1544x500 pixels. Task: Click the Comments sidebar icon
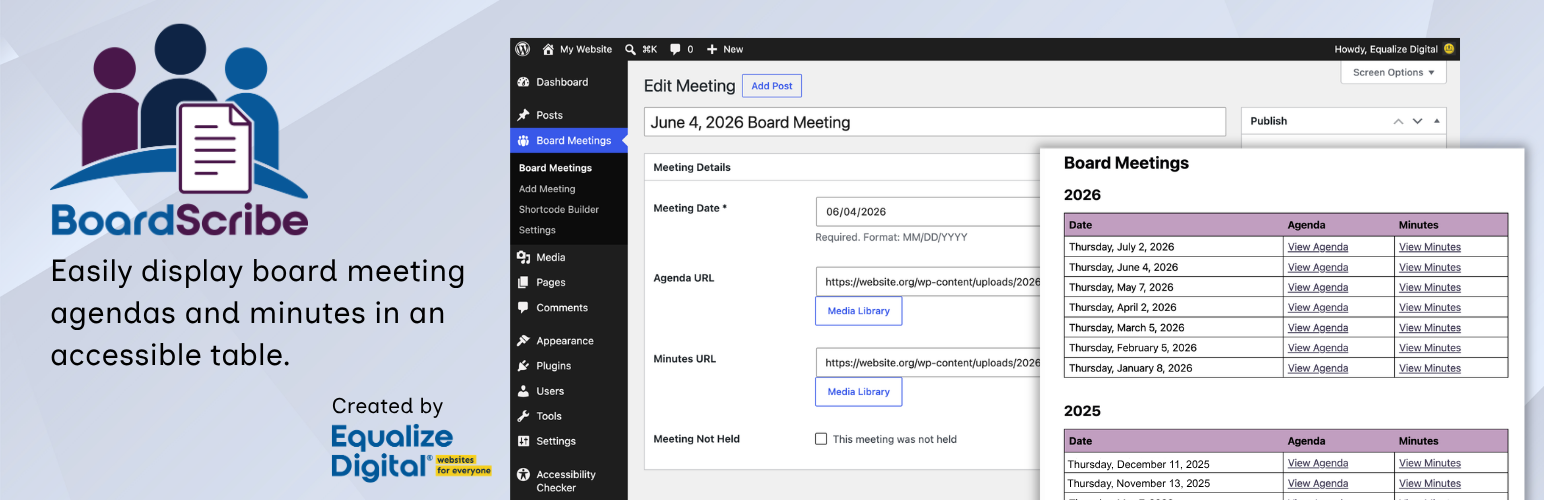point(523,308)
